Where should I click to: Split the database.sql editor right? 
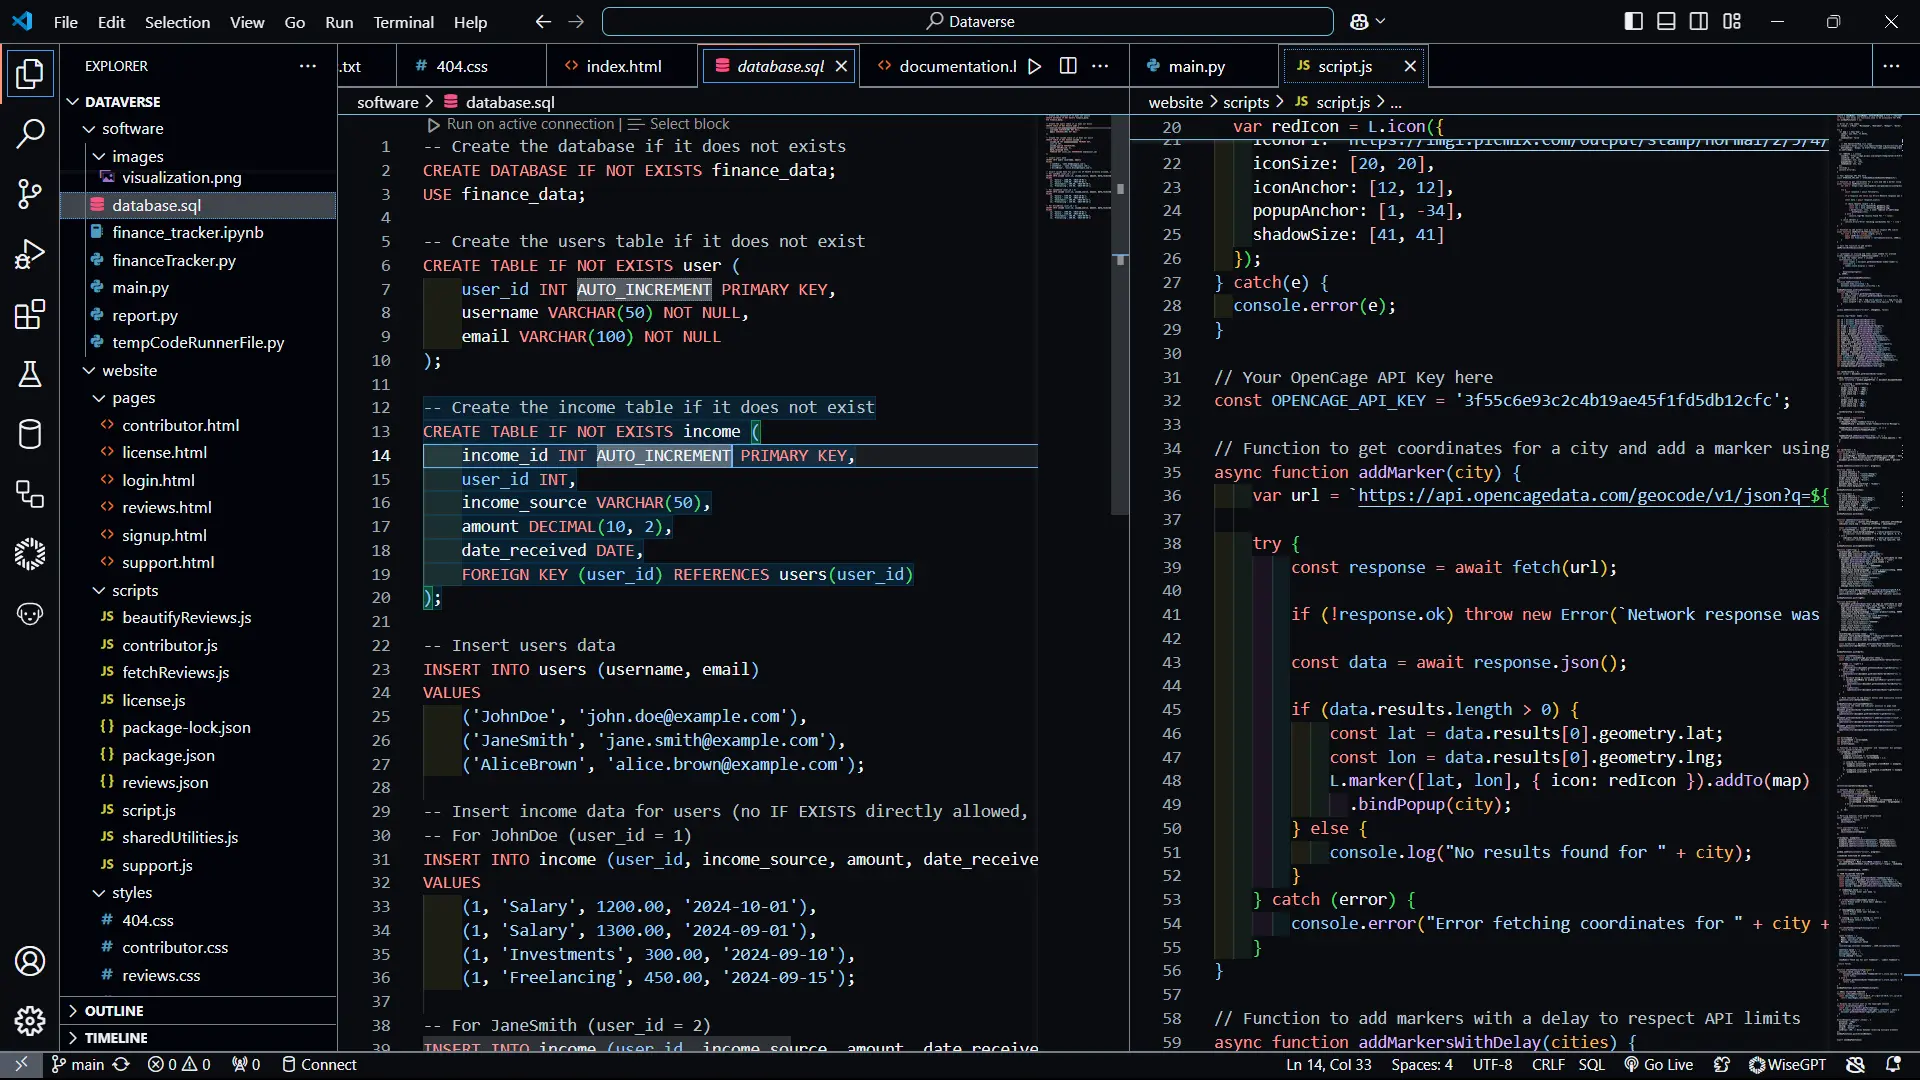[1068, 66]
